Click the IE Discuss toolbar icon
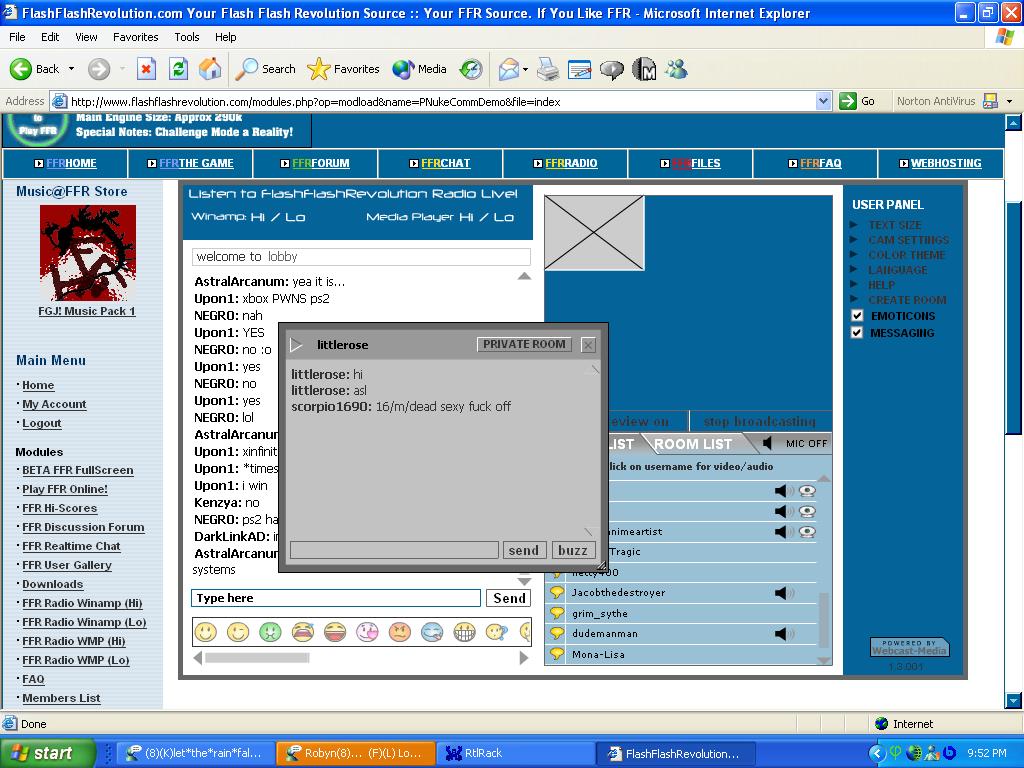Viewport: 1024px width, 768px height. pyautogui.click(x=611, y=69)
